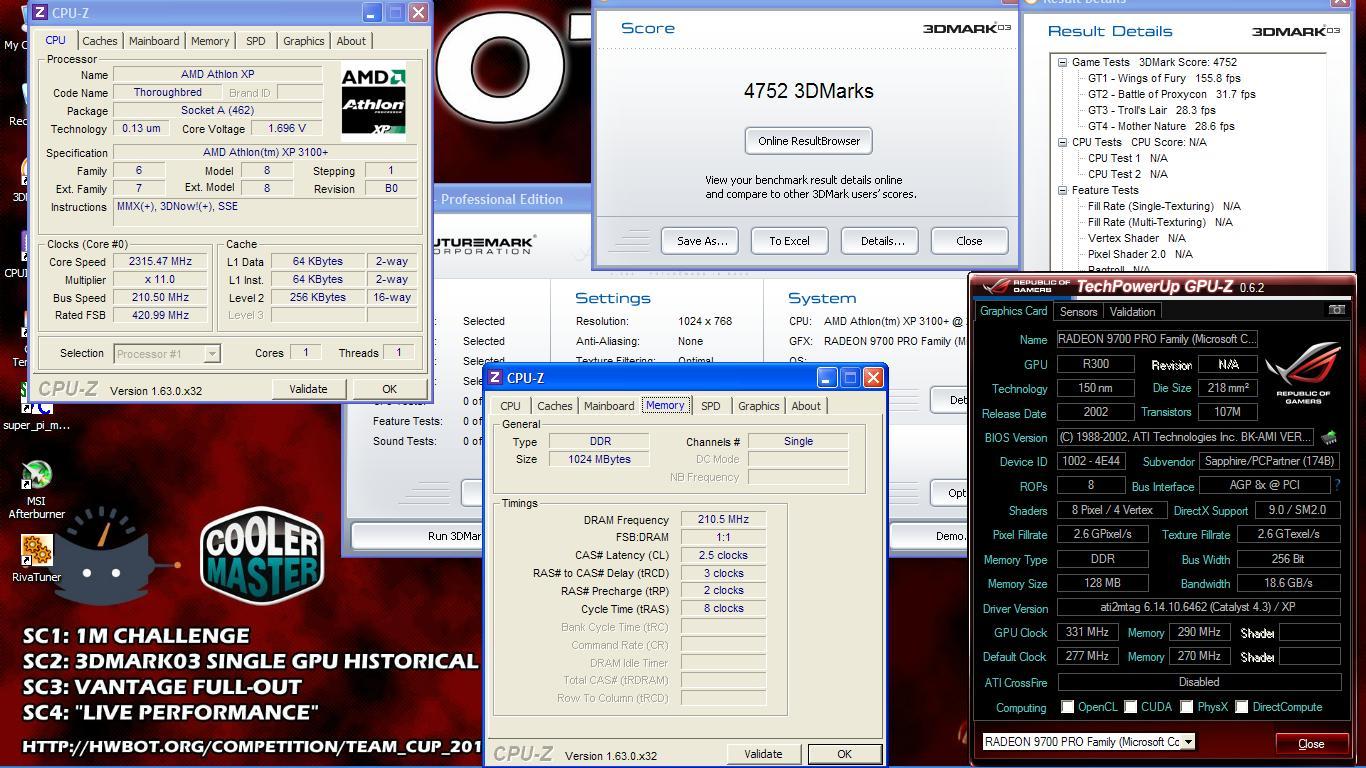Toggle the DirectCompute checkbox in GPU-Z

click(1241, 707)
